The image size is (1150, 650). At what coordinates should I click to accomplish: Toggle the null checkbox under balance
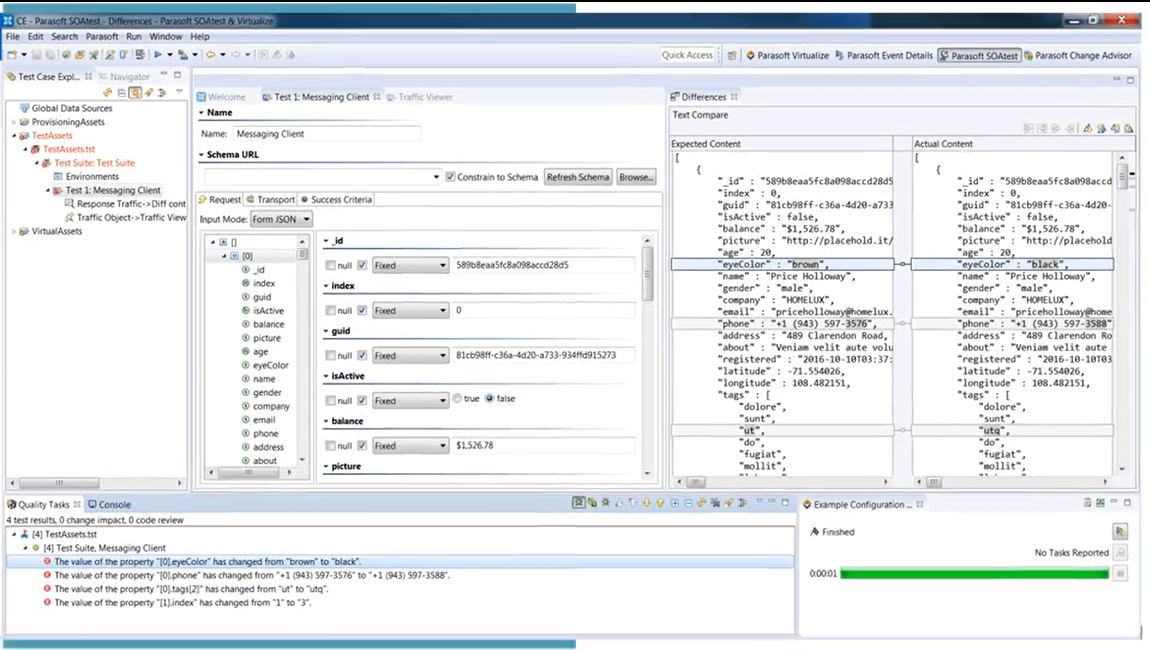pos(330,446)
